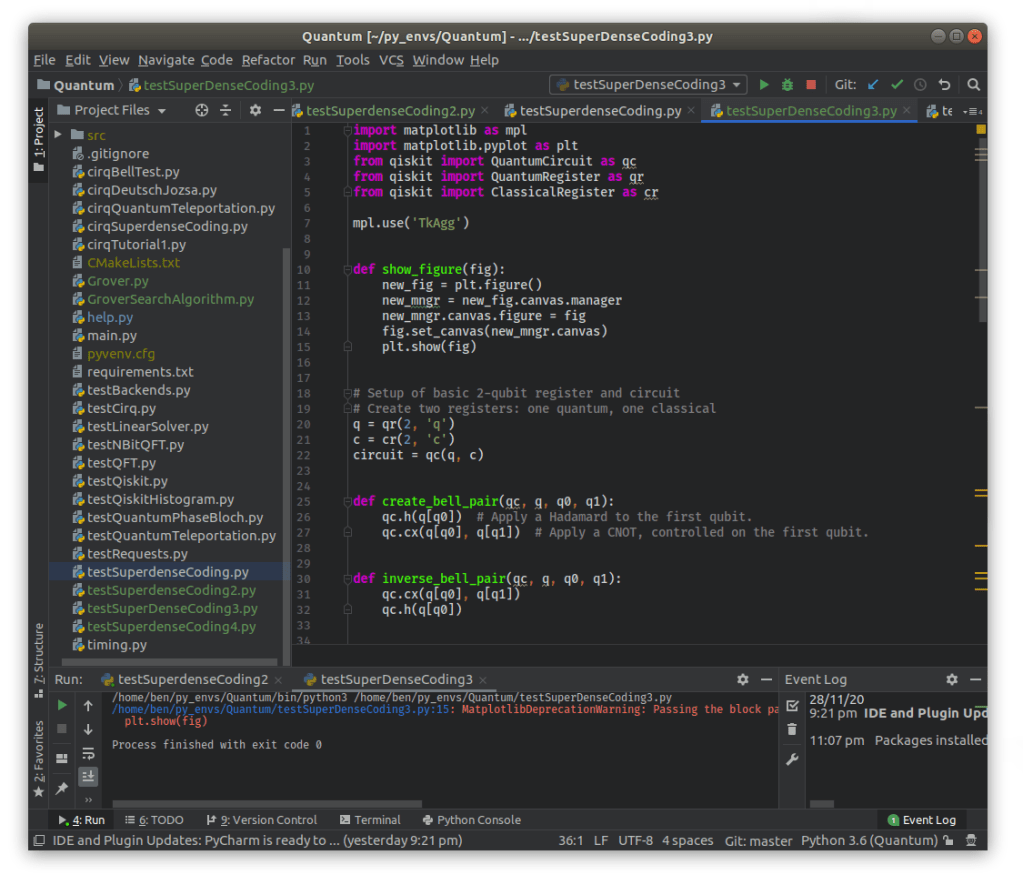This screenshot has width=1023, height=885.
Task: Run the testSuperDenseCoding3 configuration with green Run icon
Action: 763,84
